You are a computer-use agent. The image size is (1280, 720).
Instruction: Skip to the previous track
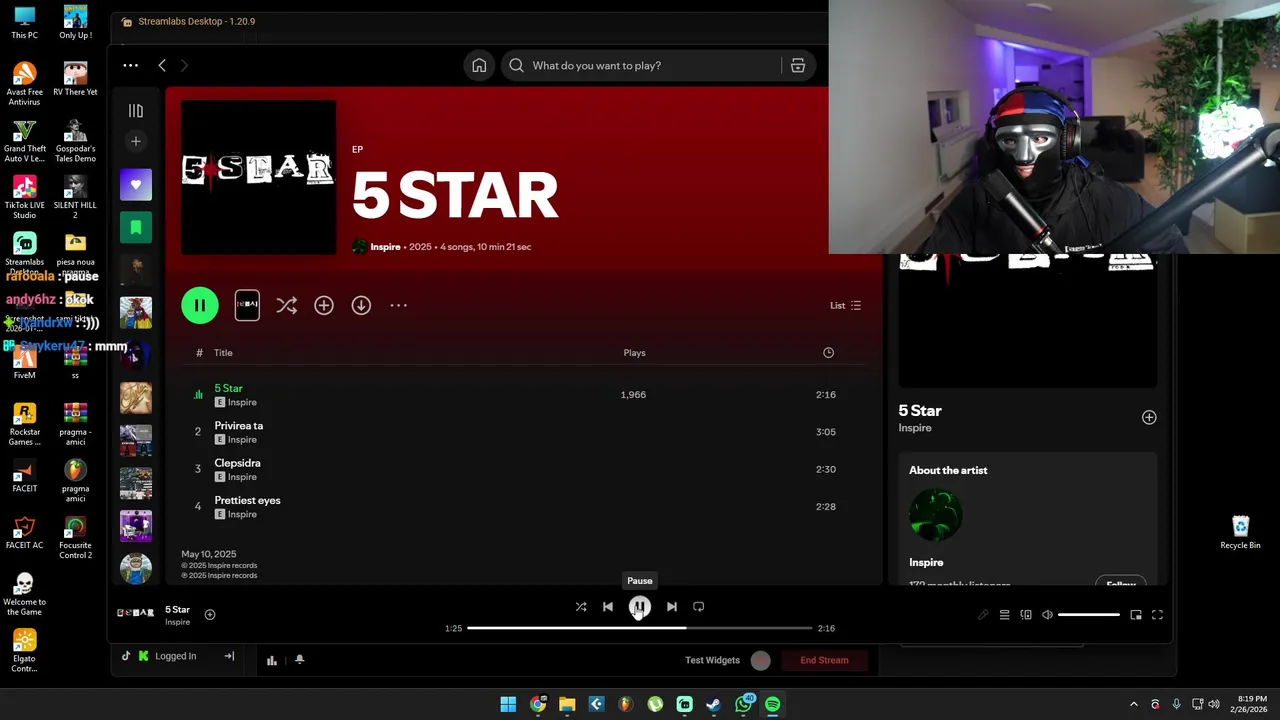point(608,607)
